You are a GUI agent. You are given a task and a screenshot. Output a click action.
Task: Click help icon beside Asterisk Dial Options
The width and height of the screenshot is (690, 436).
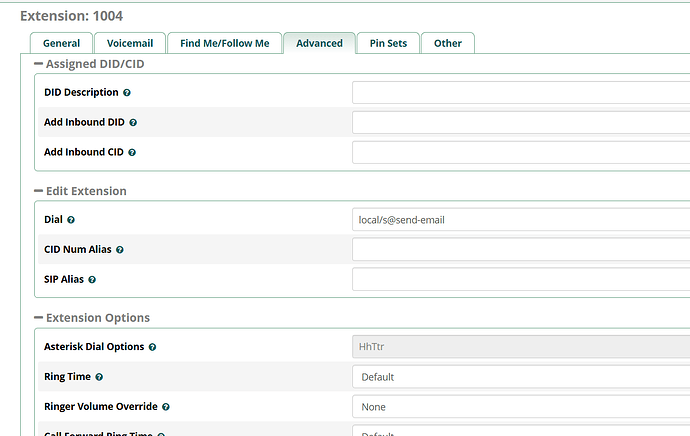click(x=153, y=347)
